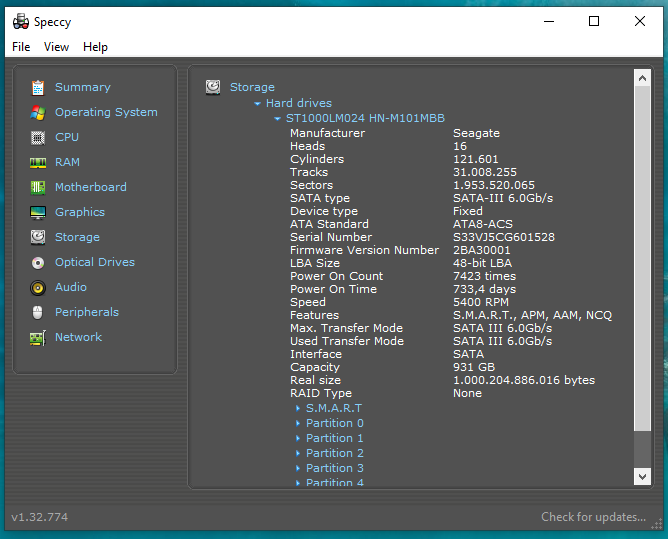Click the Network card icon

[38, 338]
